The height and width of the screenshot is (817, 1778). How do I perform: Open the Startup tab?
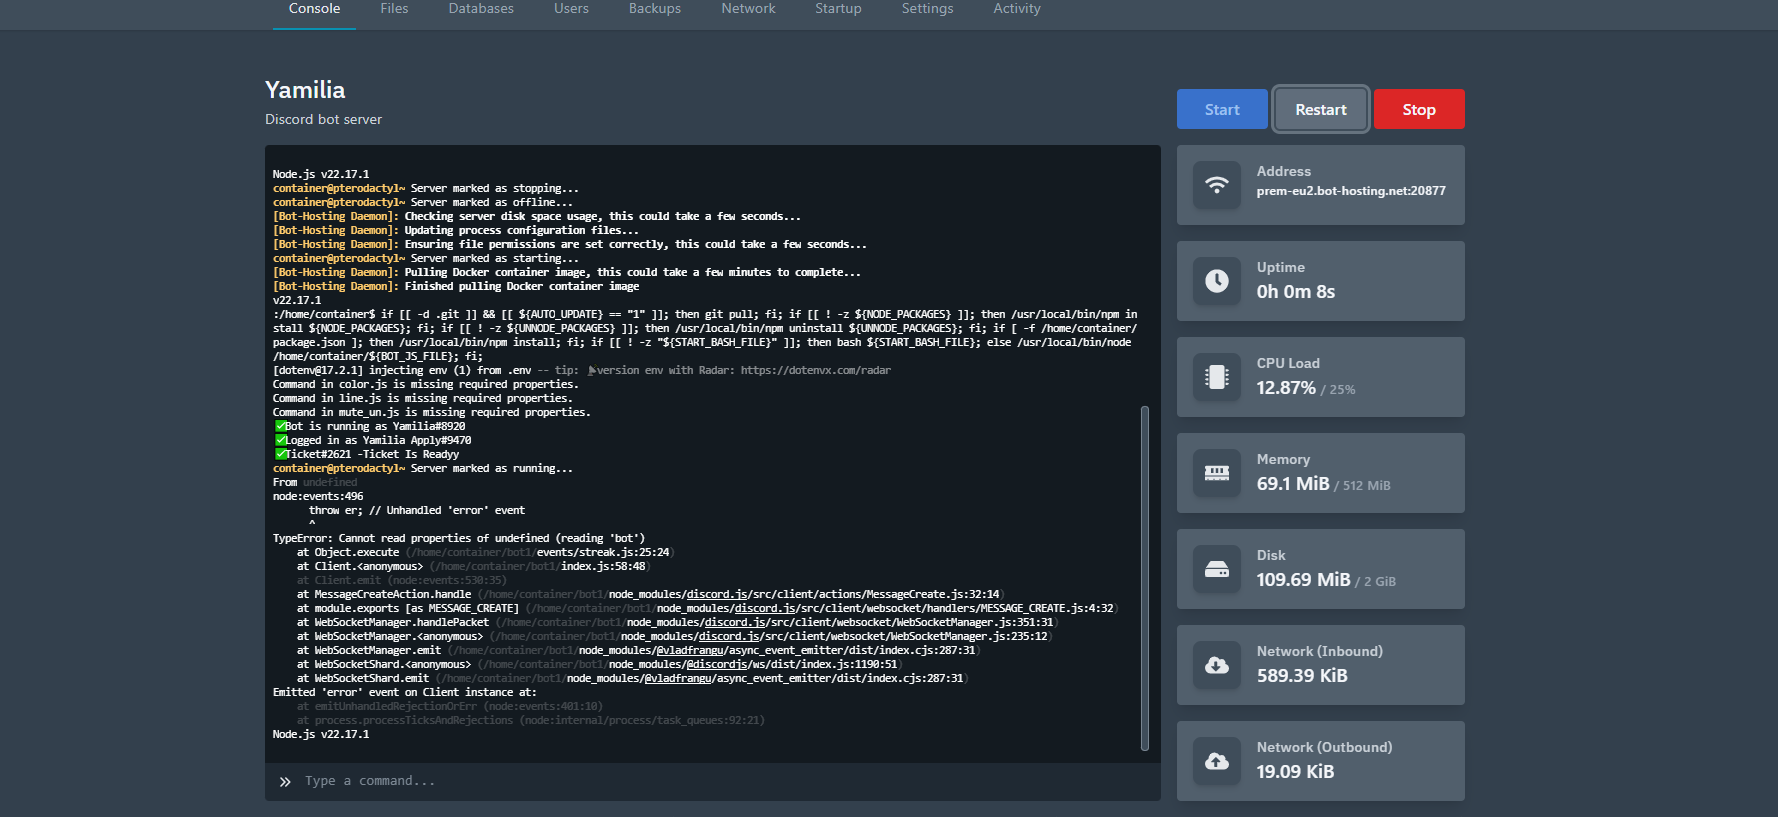(x=838, y=9)
